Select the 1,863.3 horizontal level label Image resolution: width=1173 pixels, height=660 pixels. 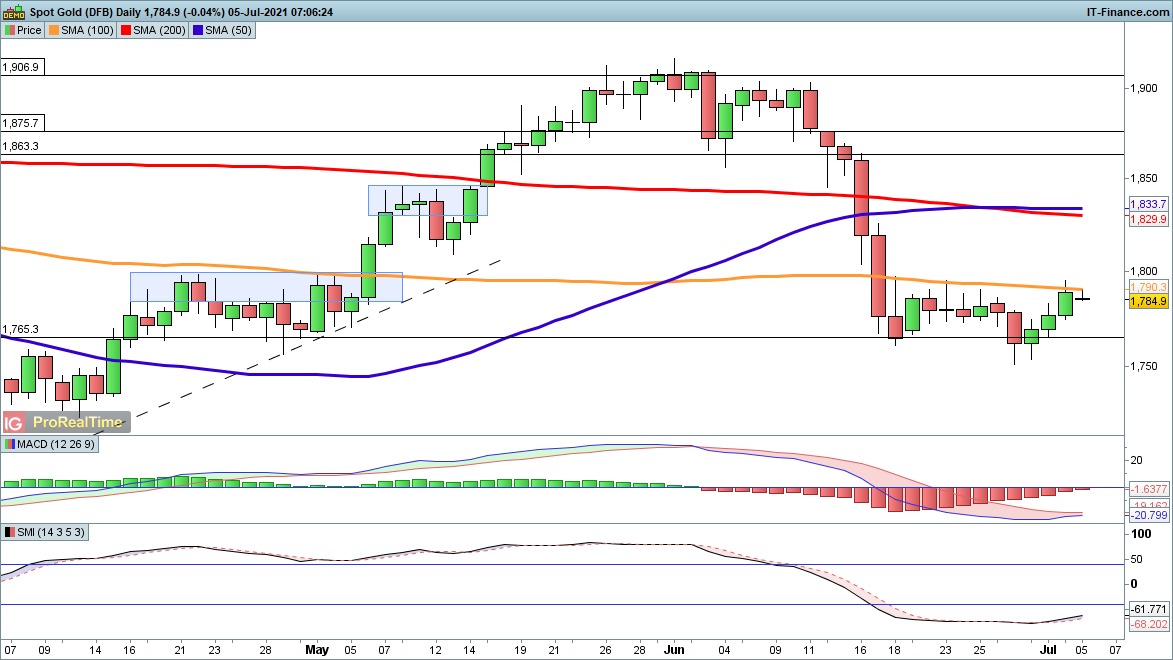pos(21,146)
